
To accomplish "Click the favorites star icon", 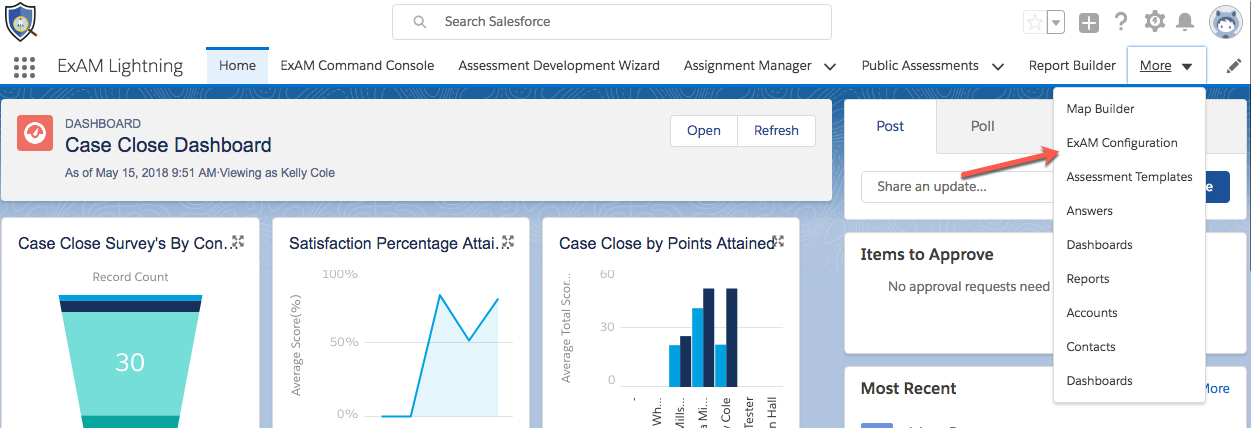I will [1035, 22].
